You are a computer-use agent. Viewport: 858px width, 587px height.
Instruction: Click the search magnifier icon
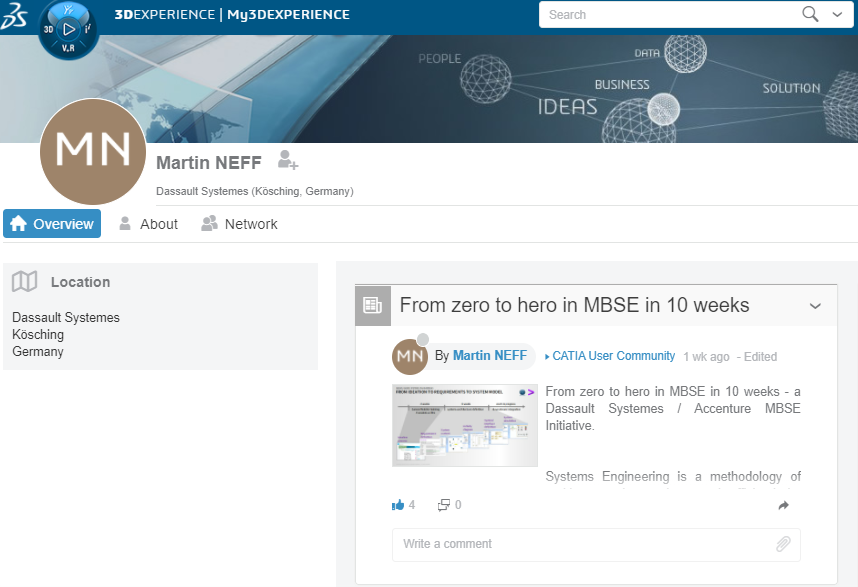tap(810, 14)
